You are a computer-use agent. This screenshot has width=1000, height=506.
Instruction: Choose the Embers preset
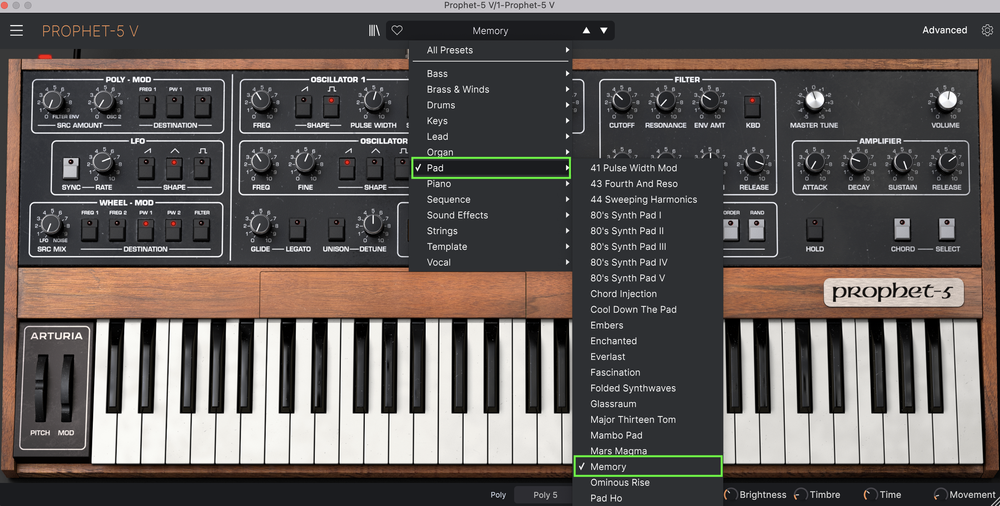click(x=647, y=325)
